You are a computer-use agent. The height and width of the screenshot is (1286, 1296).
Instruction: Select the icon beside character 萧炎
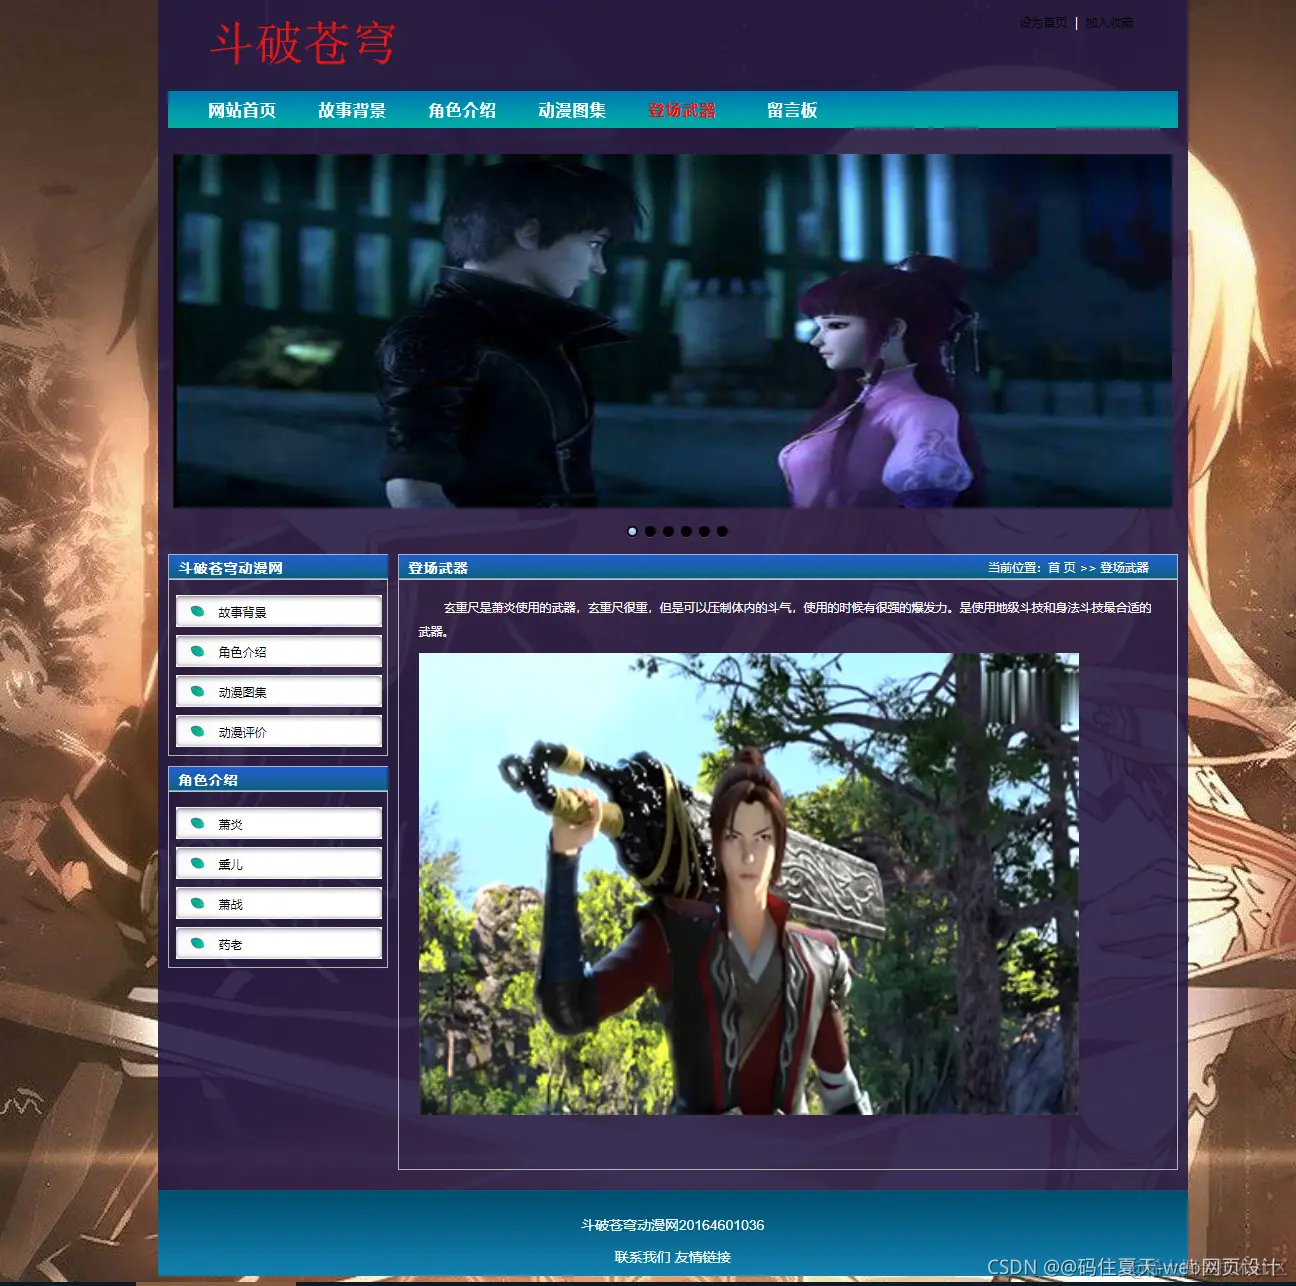click(198, 823)
